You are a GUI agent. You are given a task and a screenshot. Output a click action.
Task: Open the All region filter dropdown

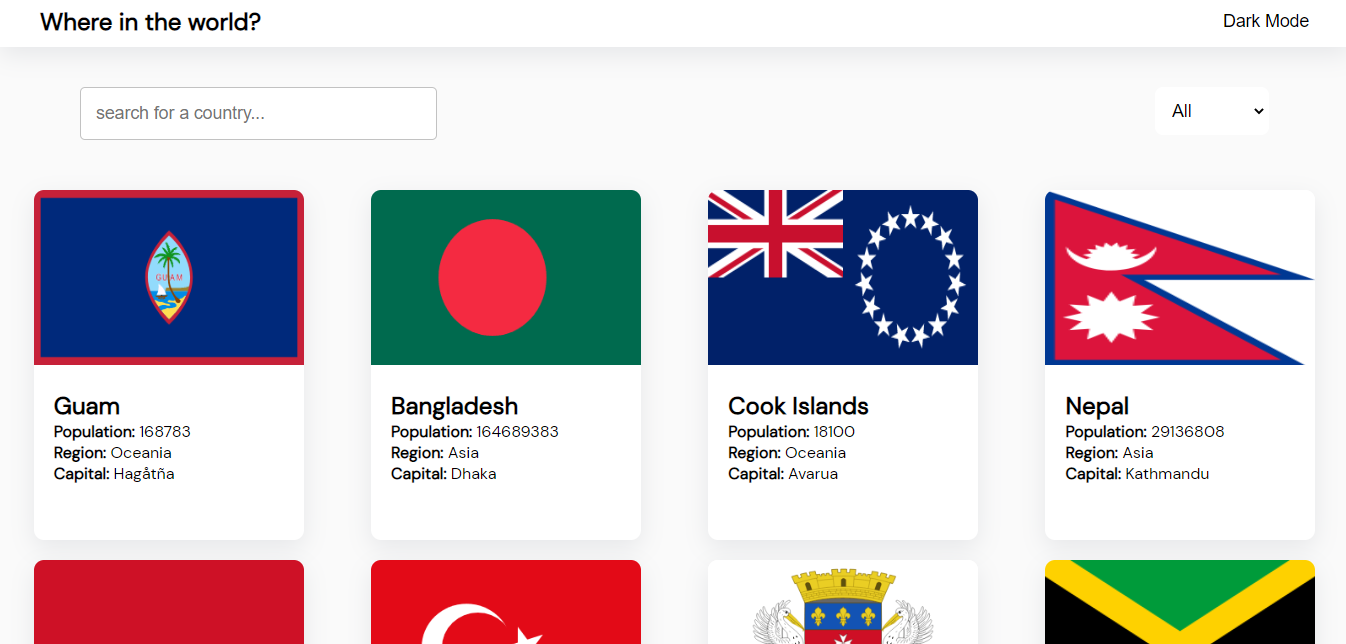(x=1211, y=111)
